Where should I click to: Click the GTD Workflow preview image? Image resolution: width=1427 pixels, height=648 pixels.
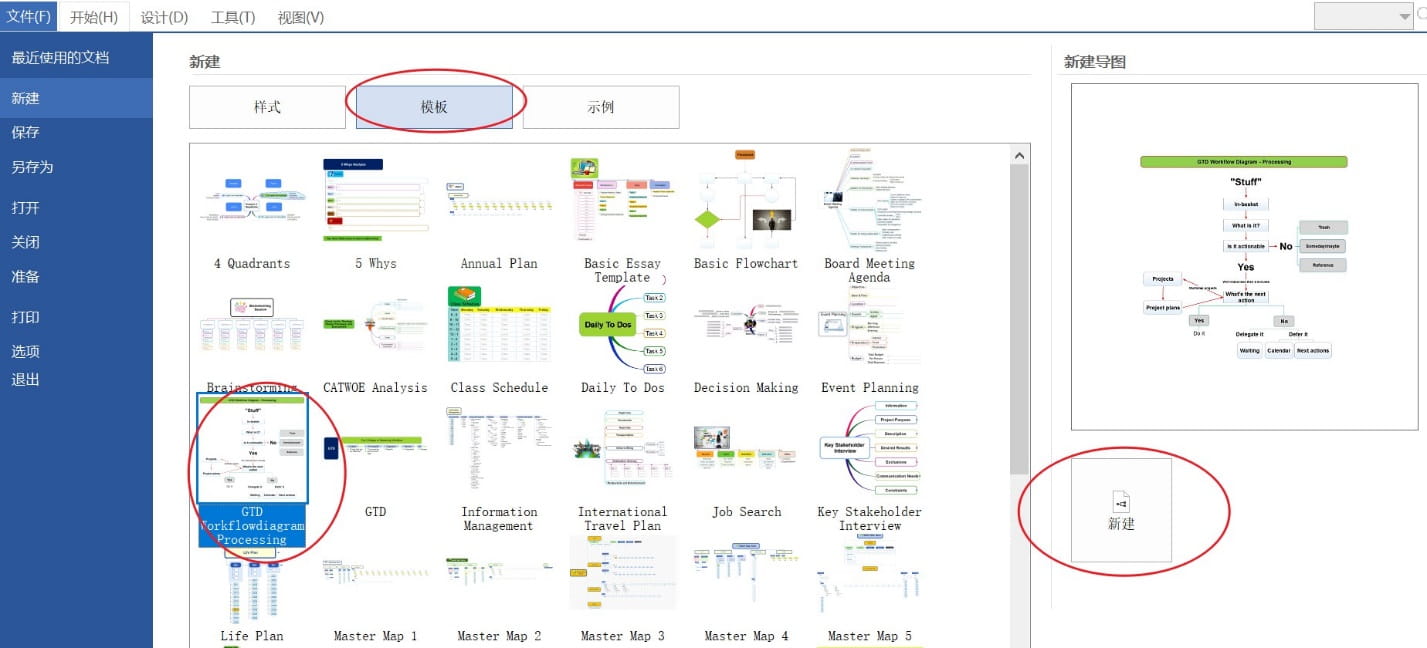point(1244,256)
